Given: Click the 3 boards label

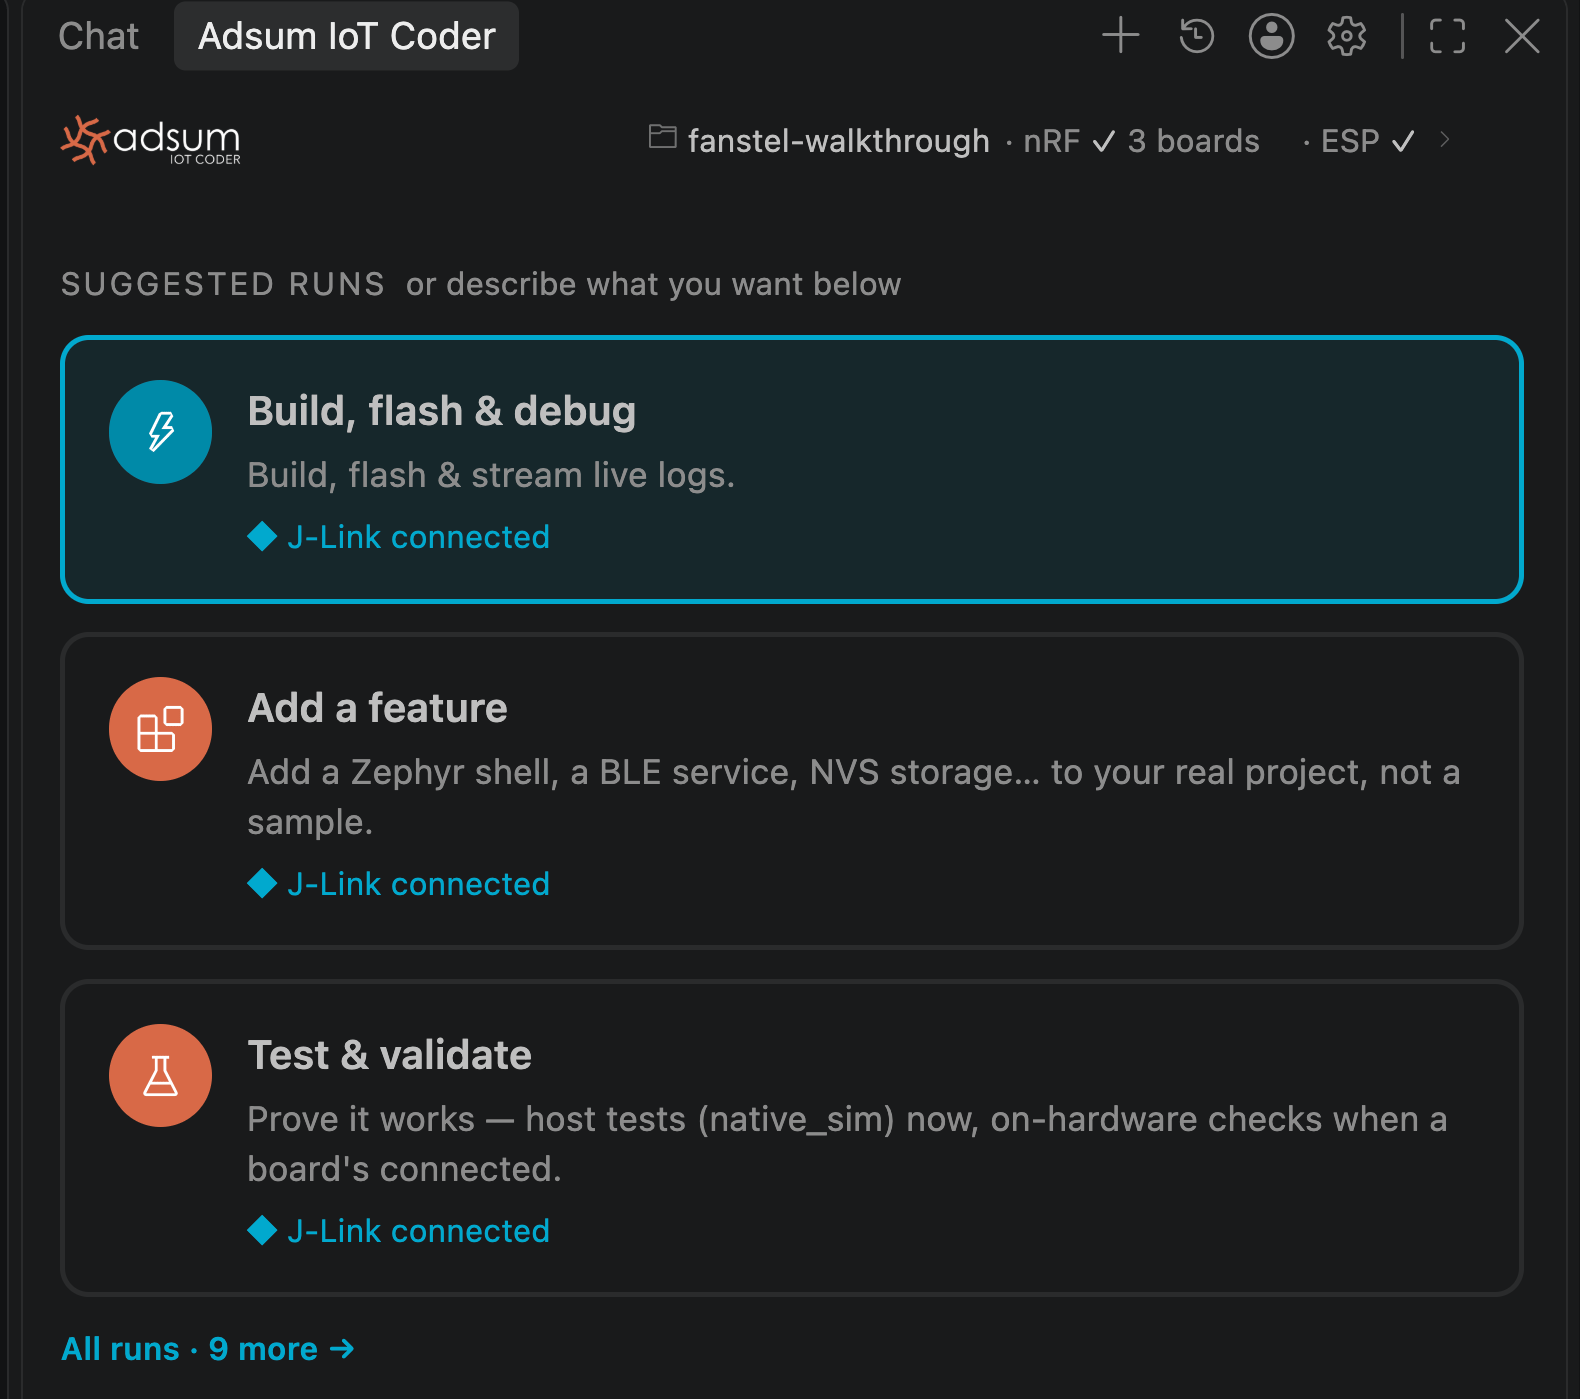Looking at the screenshot, I should point(1194,141).
